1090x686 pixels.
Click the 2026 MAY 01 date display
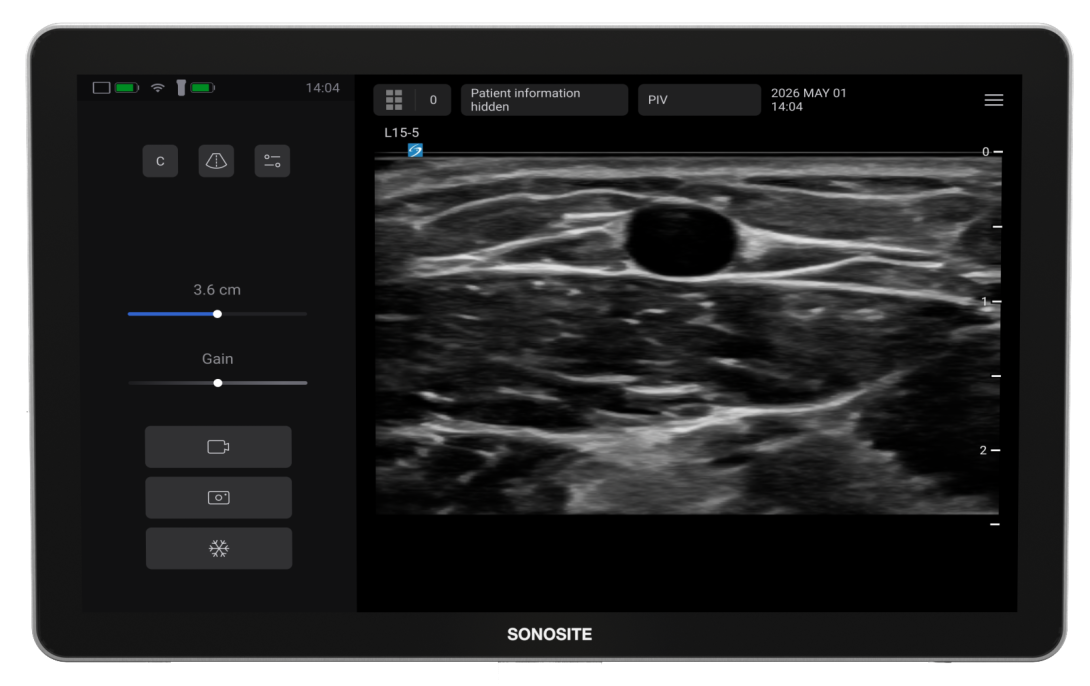pyautogui.click(x=808, y=93)
